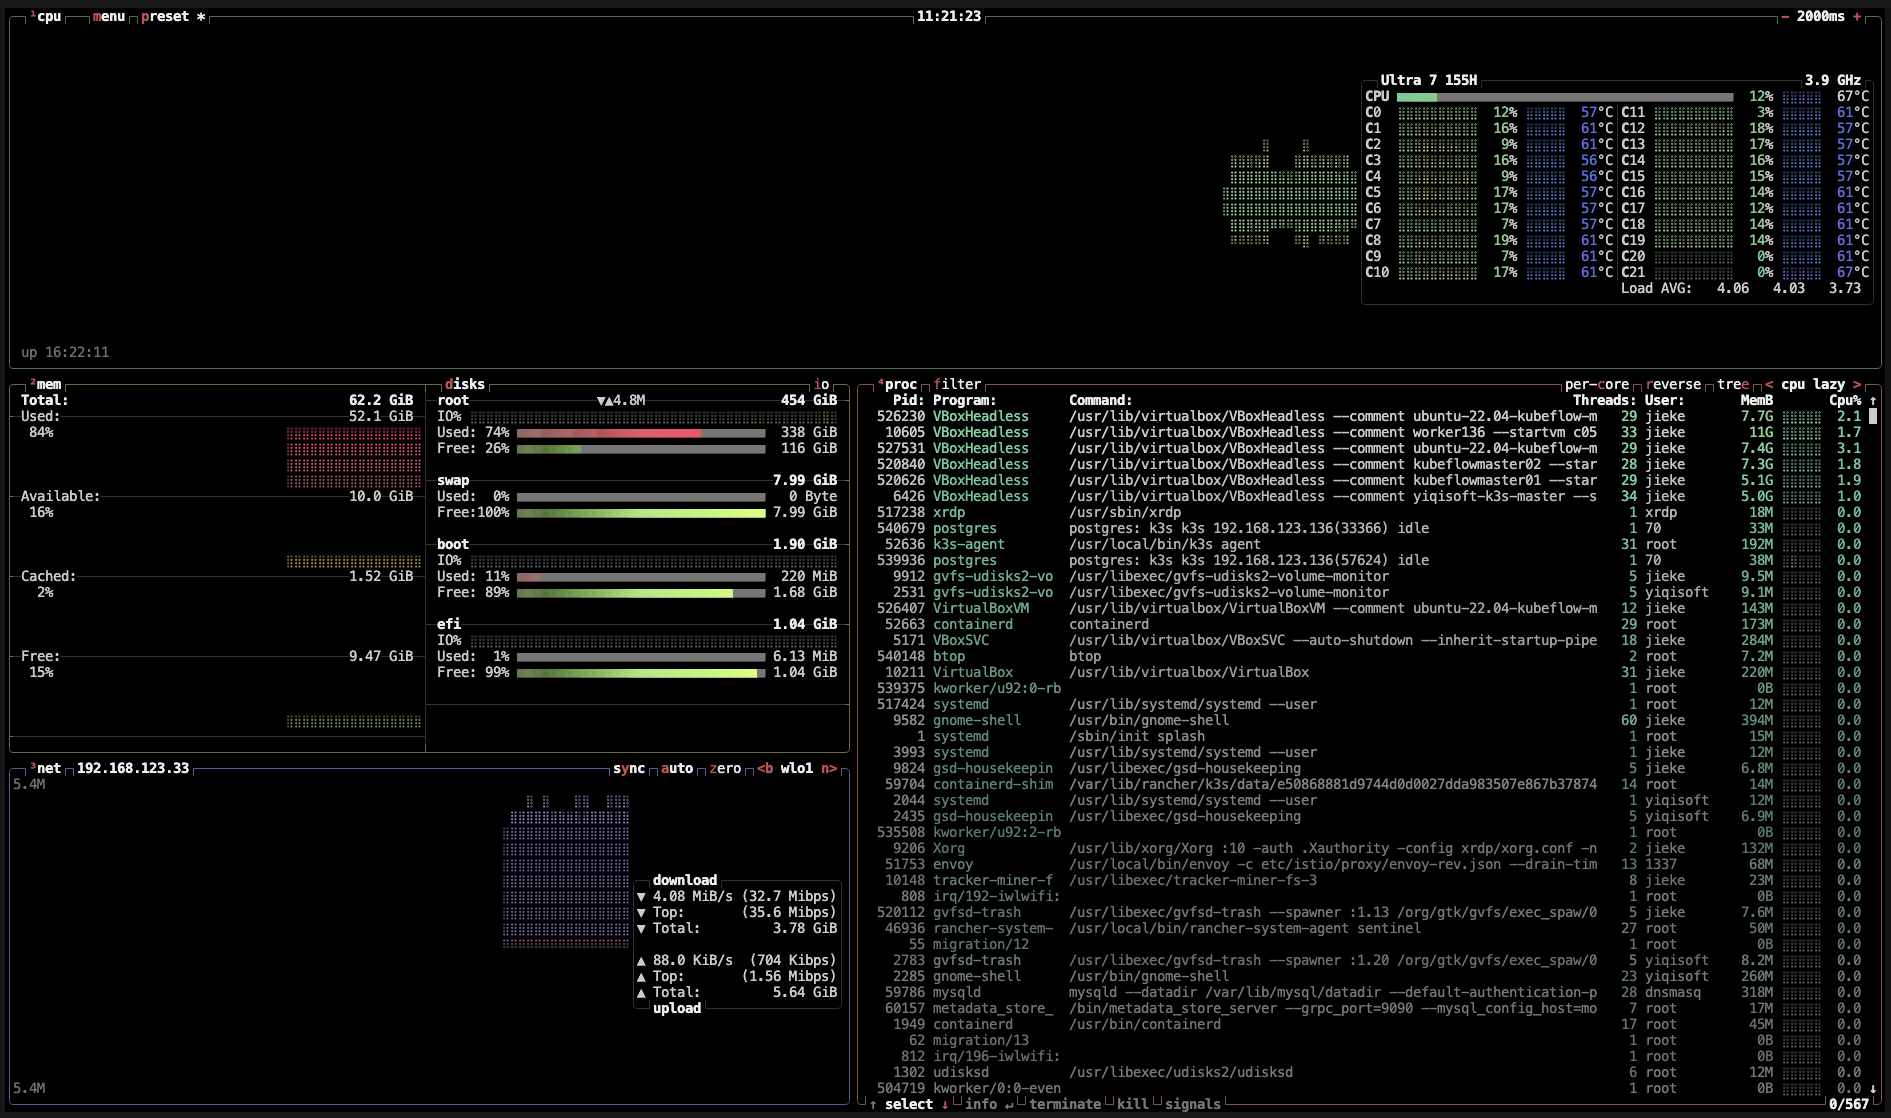The width and height of the screenshot is (1891, 1118).
Task: Toggle reverse sorting of processes
Action: (x=1673, y=384)
